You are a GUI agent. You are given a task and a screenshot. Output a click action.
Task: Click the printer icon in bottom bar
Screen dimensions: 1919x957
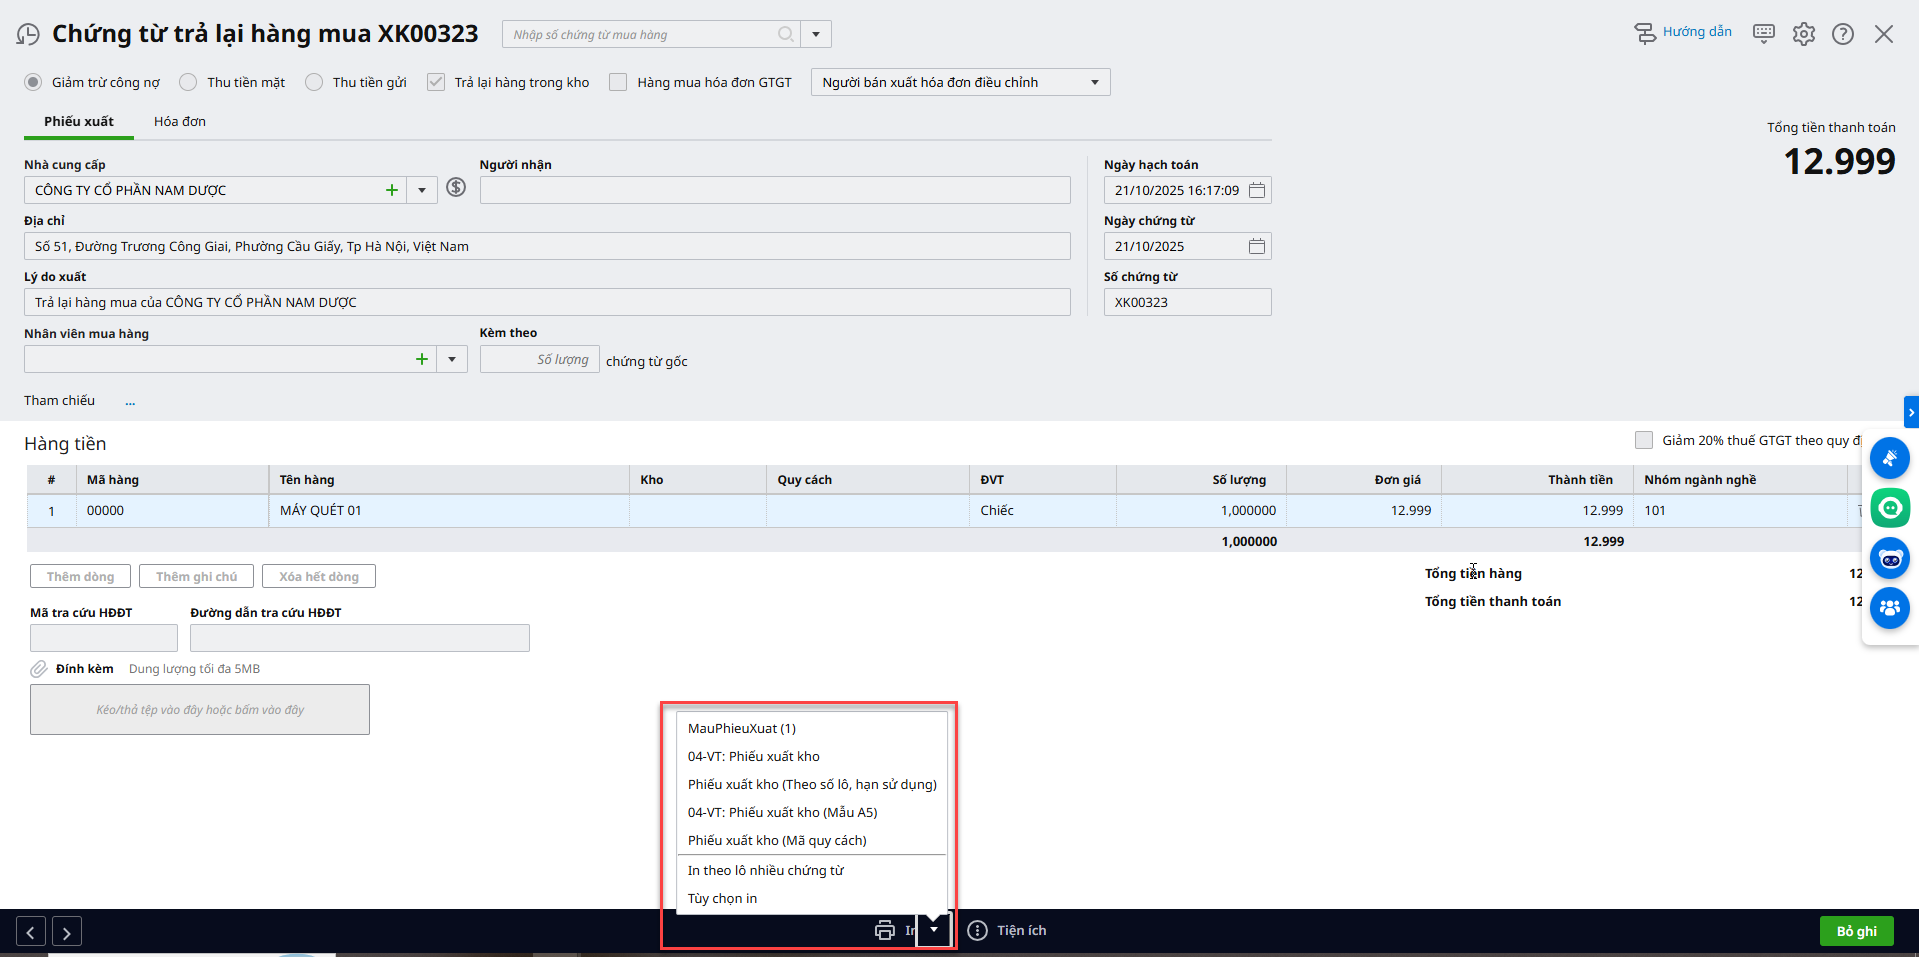885,930
